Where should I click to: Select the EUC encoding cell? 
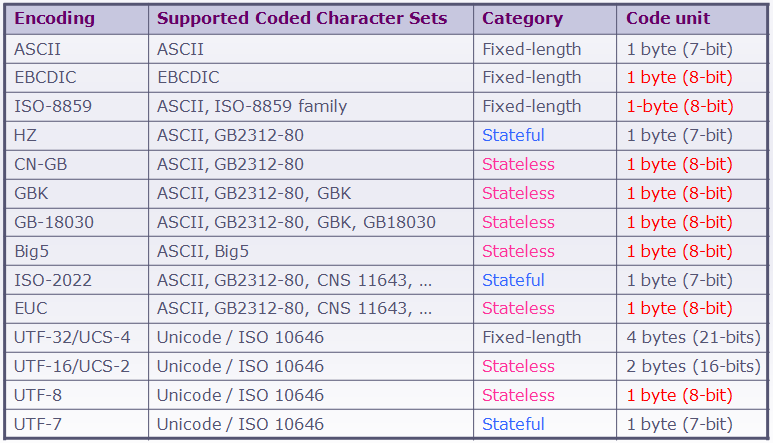point(32,308)
